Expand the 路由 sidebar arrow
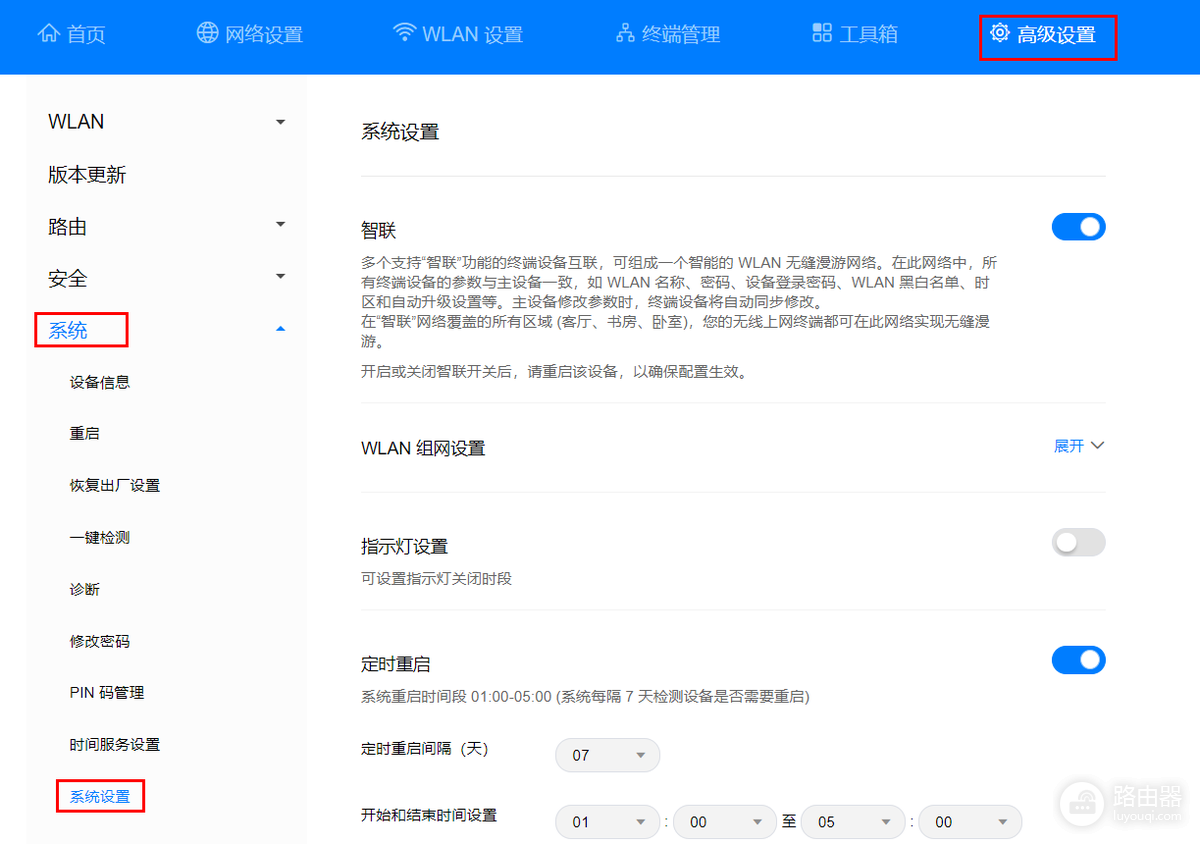Image resolution: width=1200 pixels, height=844 pixels. click(280, 224)
